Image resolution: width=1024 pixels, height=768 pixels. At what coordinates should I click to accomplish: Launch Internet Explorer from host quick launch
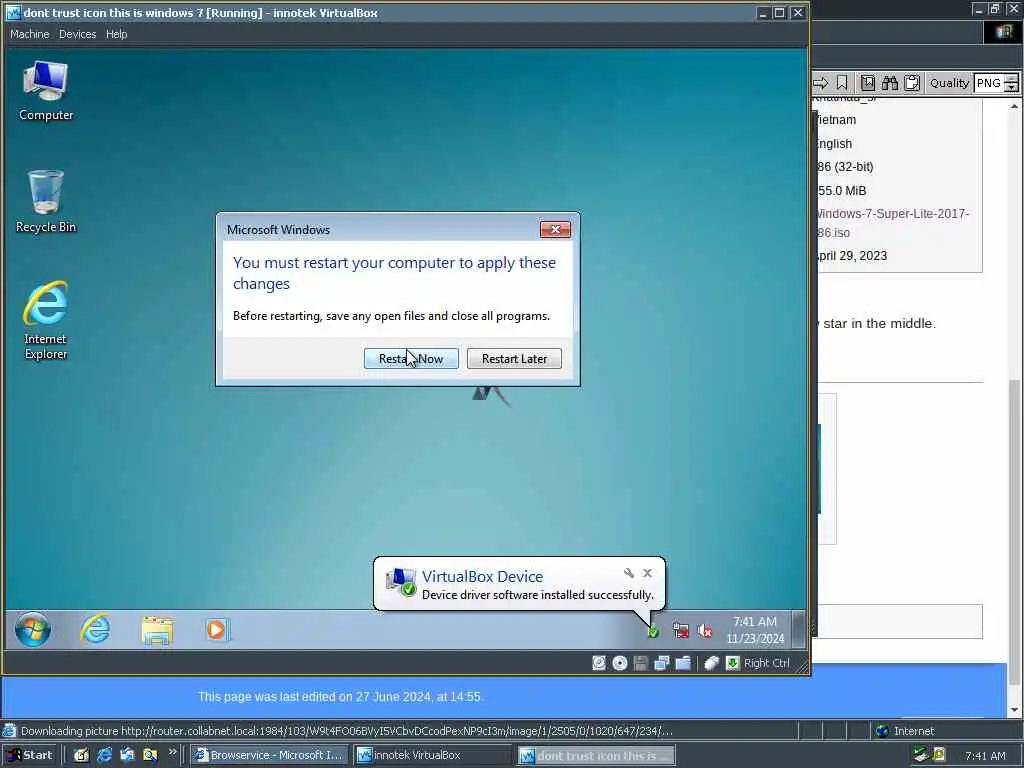click(104, 755)
